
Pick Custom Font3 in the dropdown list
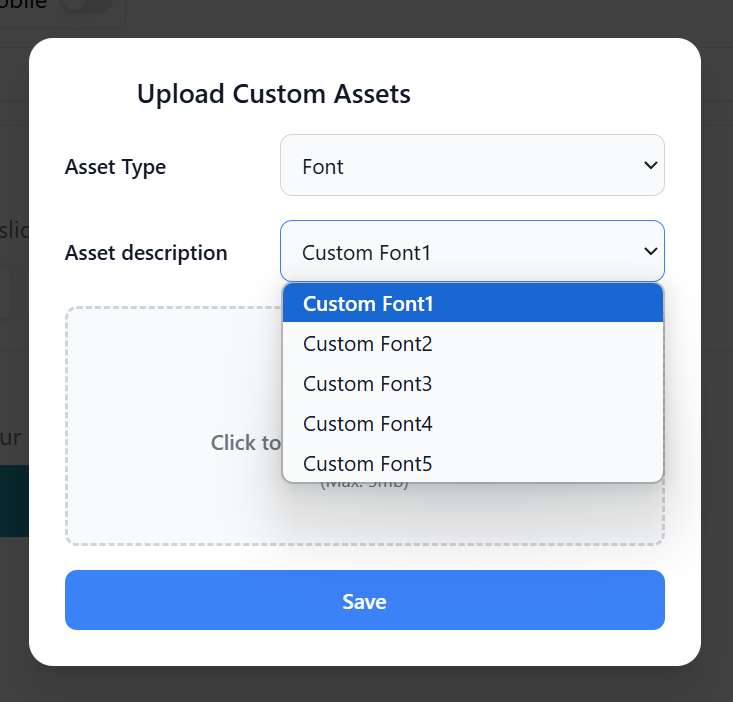click(x=473, y=384)
